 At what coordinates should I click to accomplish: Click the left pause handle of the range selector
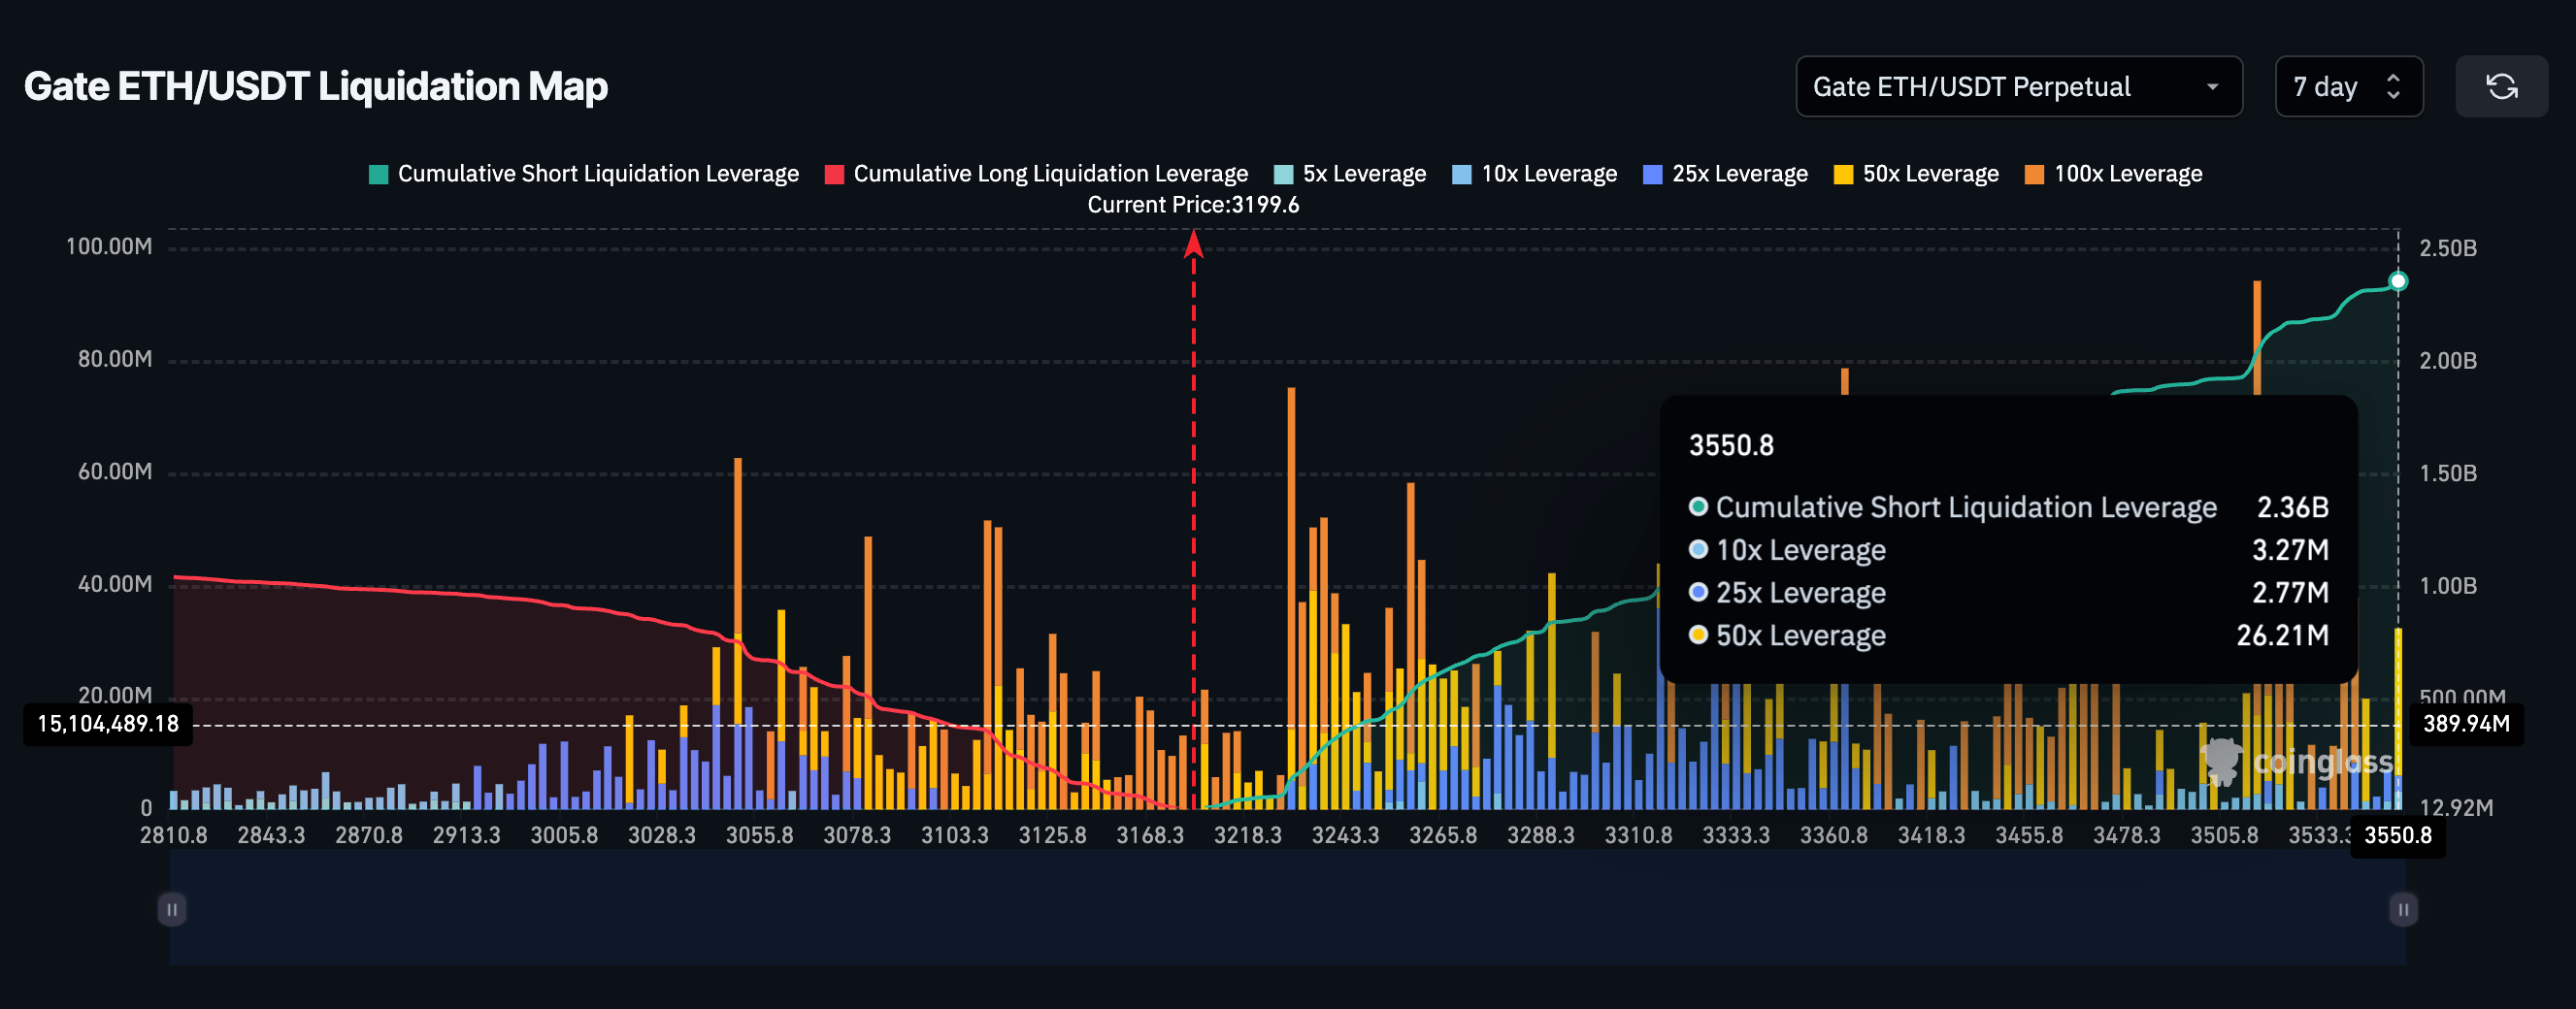tap(171, 910)
